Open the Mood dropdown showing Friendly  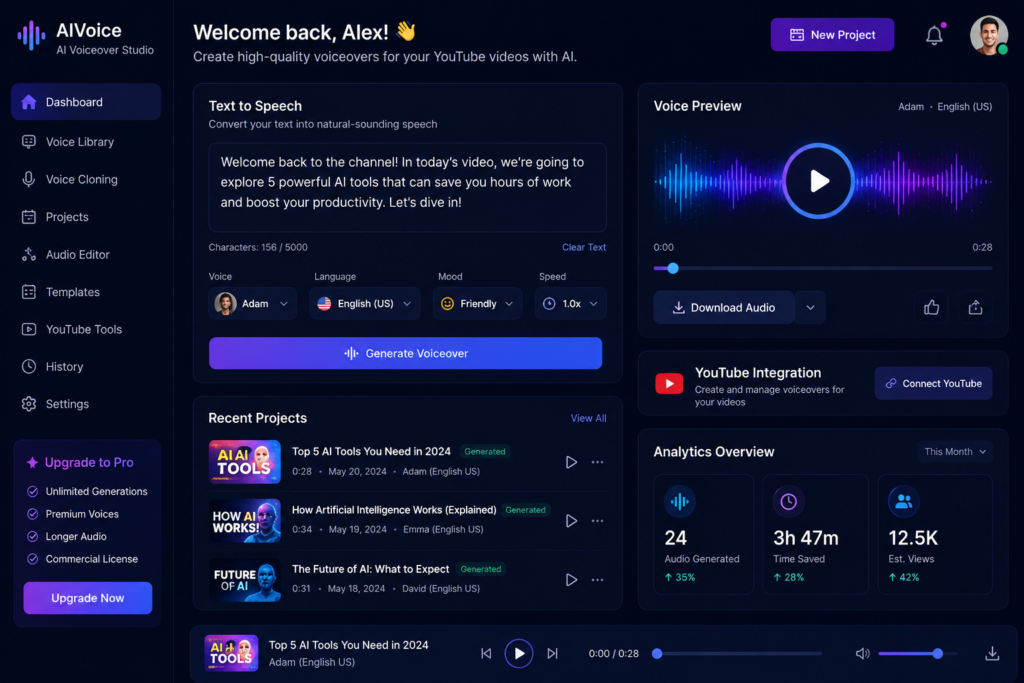coord(477,304)
